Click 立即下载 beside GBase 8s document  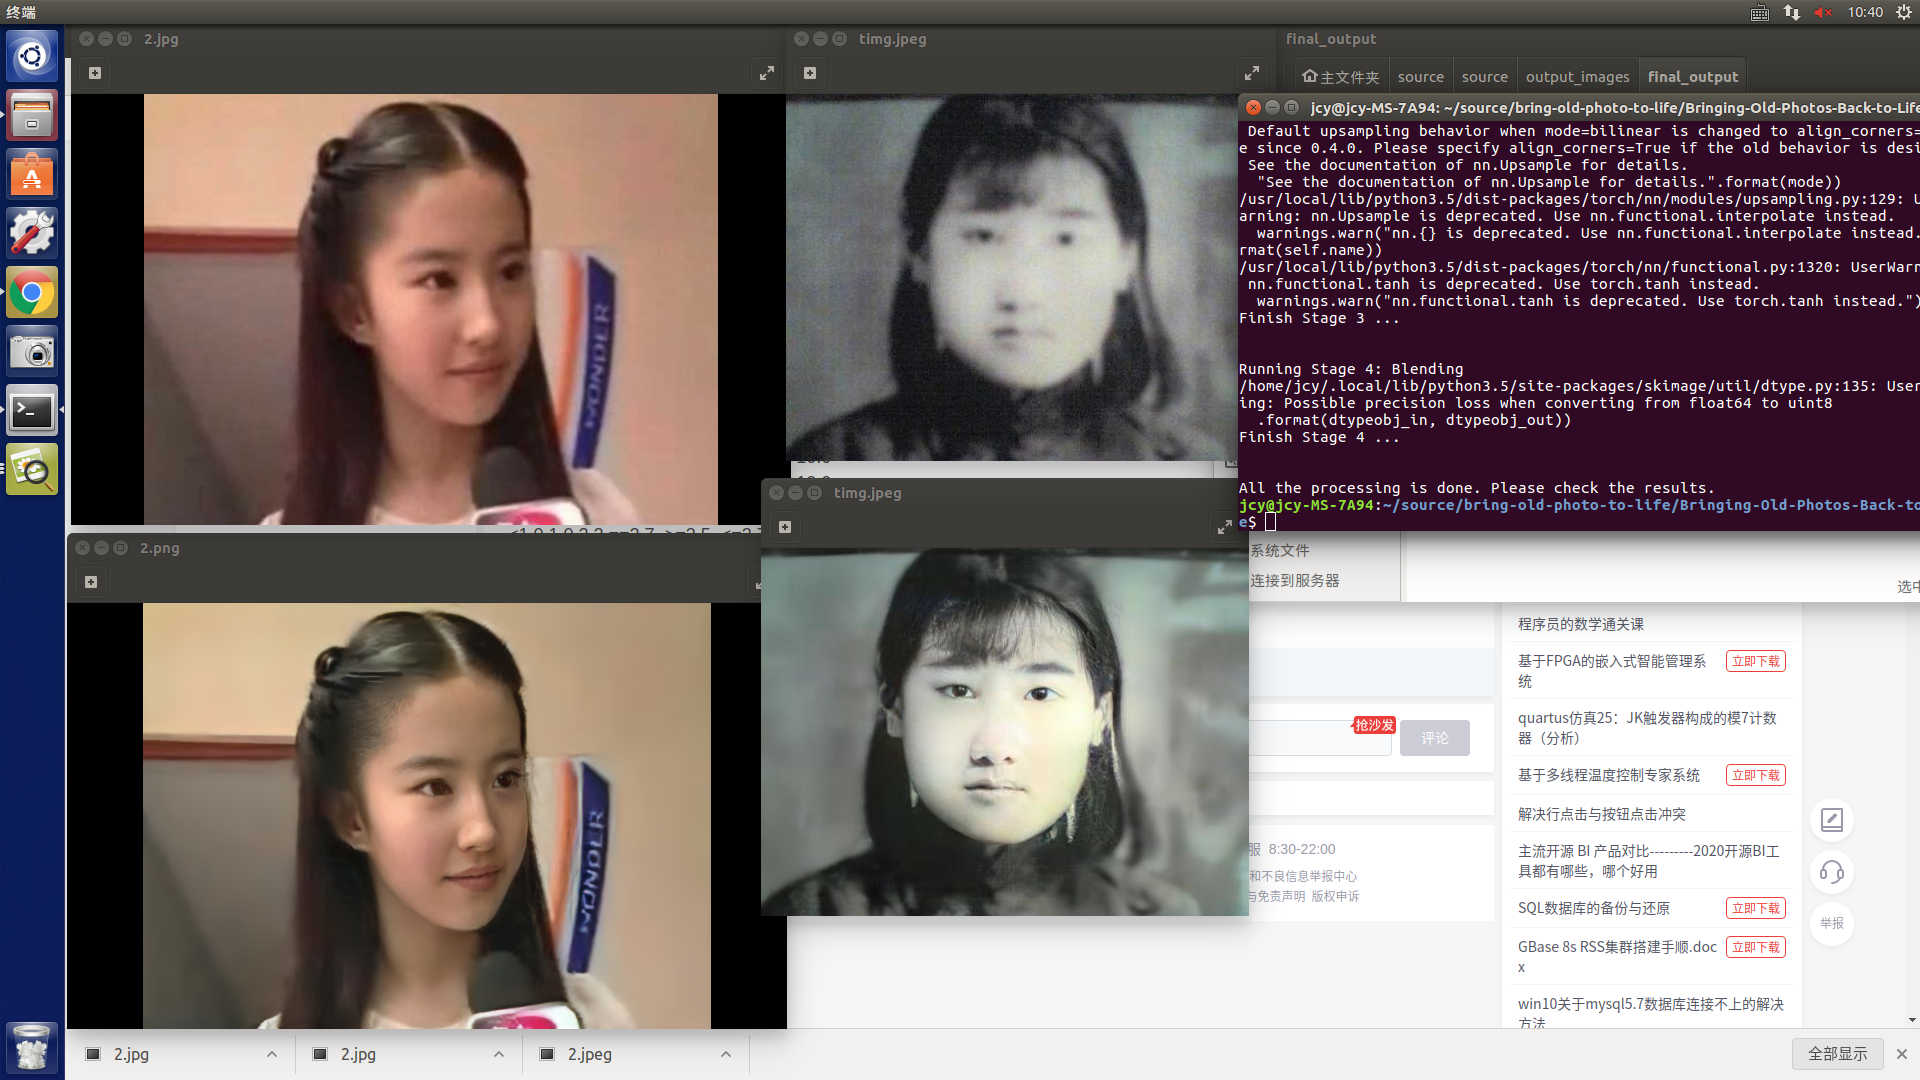click(x=1756, y=947)
